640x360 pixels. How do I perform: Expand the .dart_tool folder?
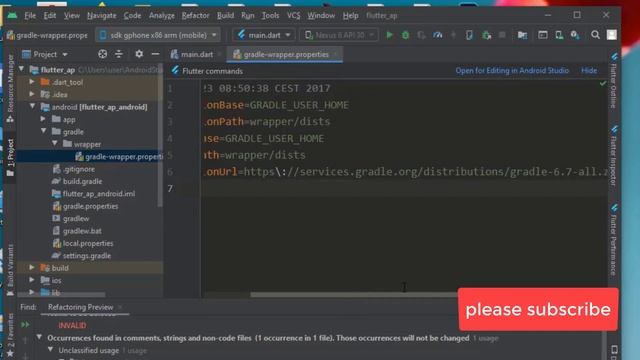point(32,82)
